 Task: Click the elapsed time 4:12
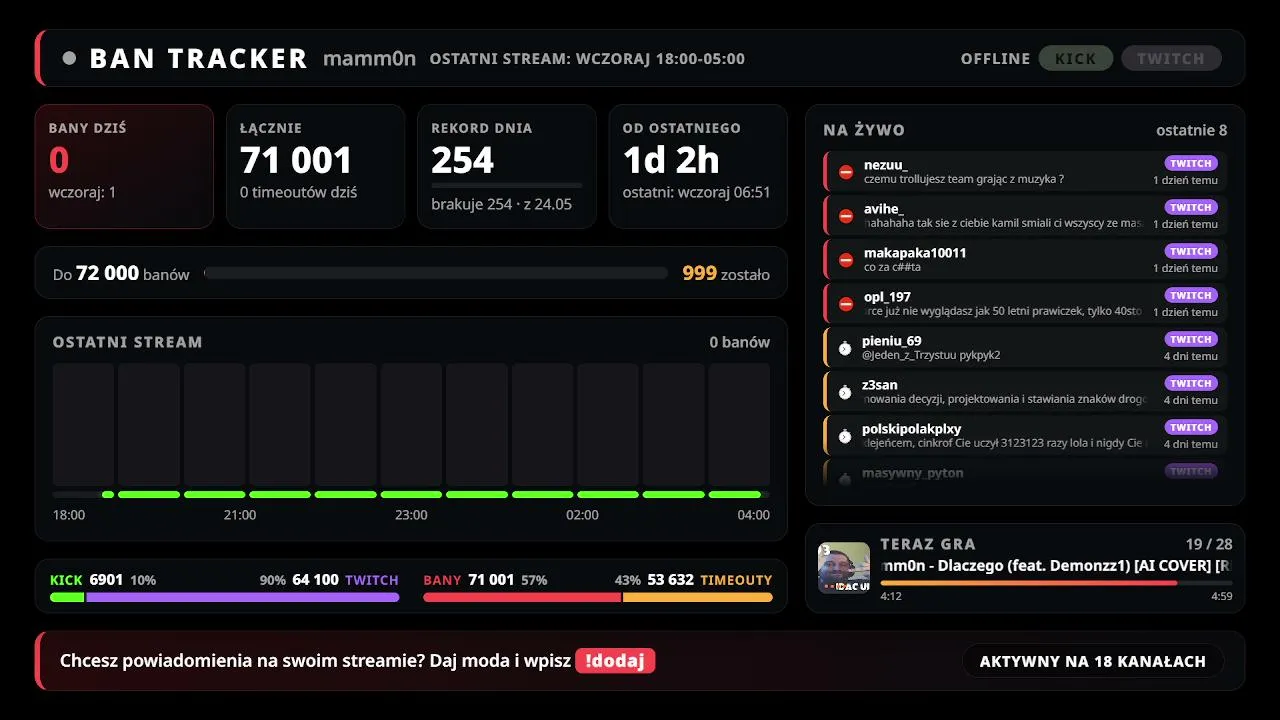pos(891,597)
